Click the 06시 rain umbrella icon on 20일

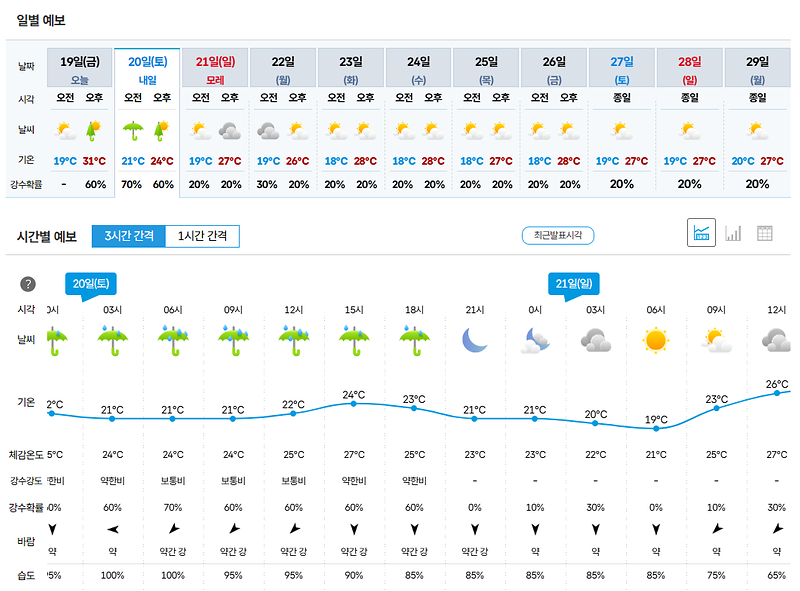(x=173, y=340)
